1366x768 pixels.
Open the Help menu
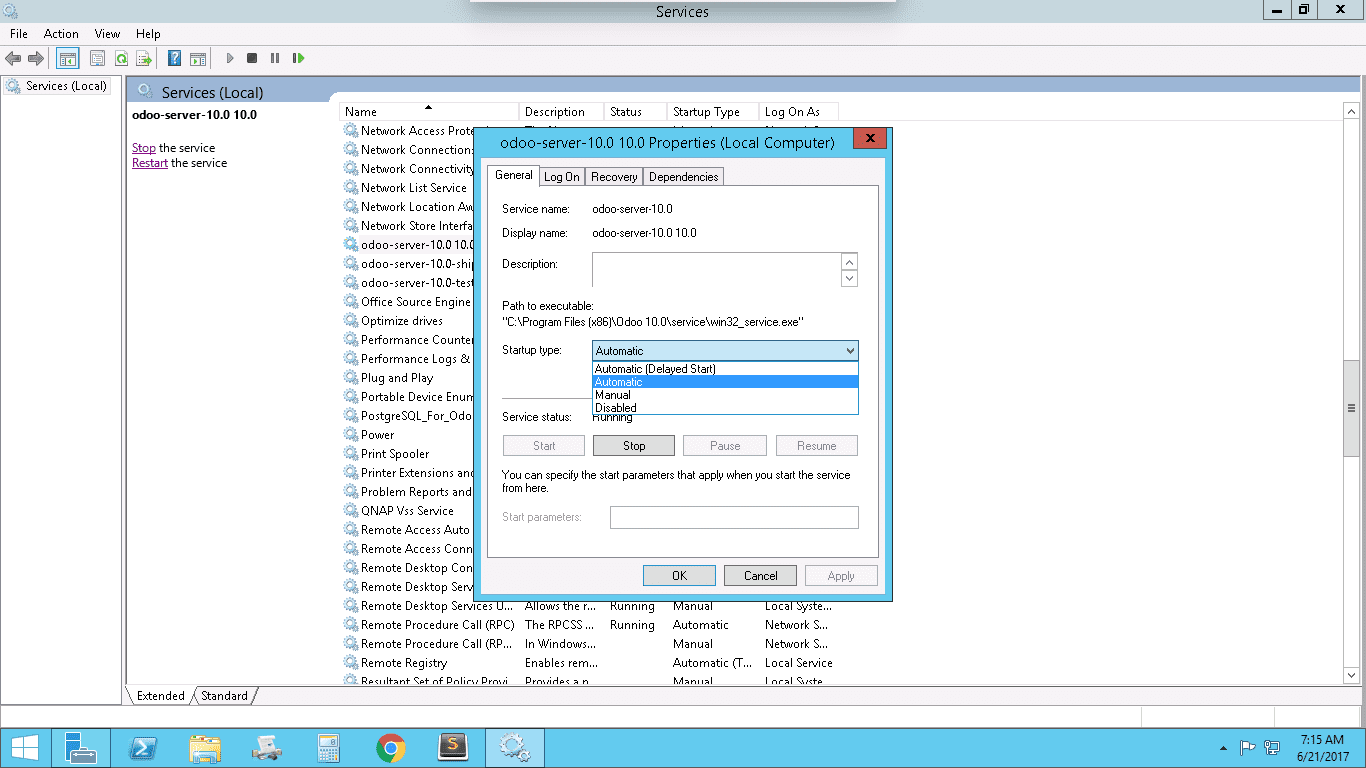[148, 34]
